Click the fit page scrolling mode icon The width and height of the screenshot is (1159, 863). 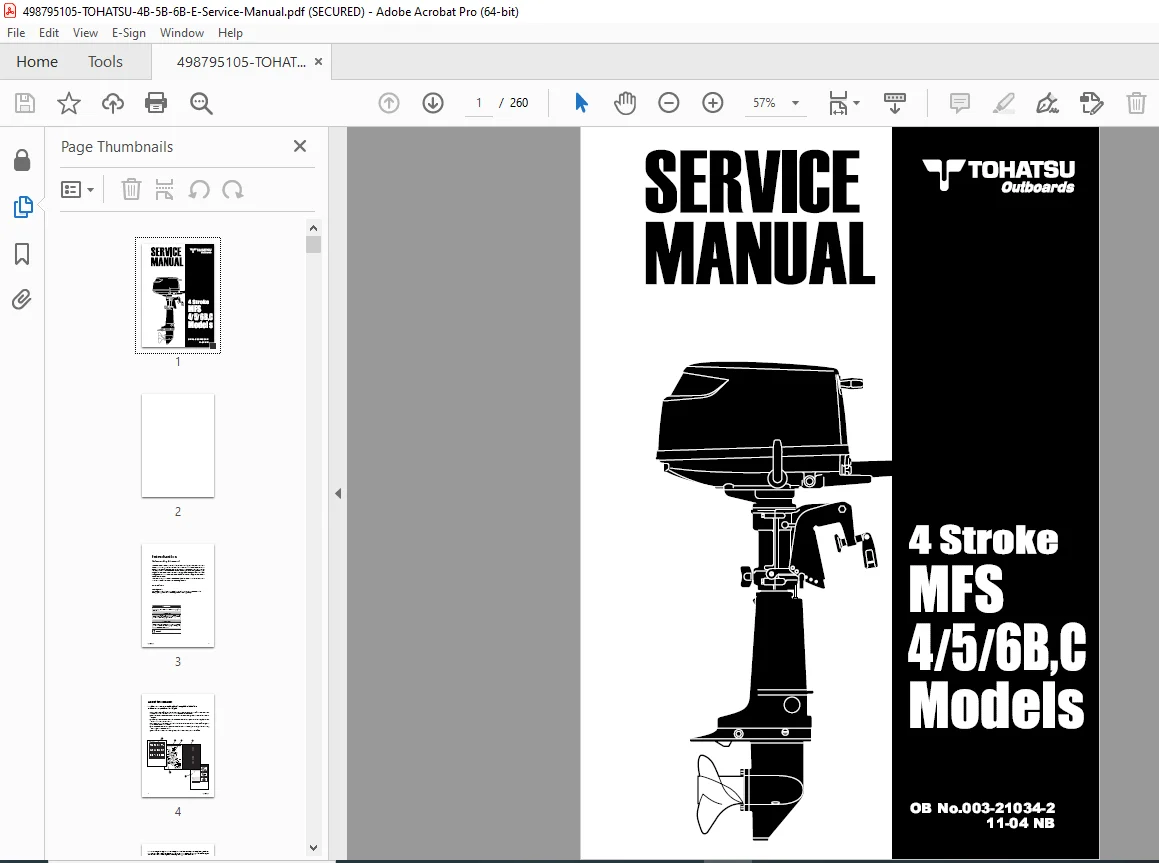coord(838,103)
